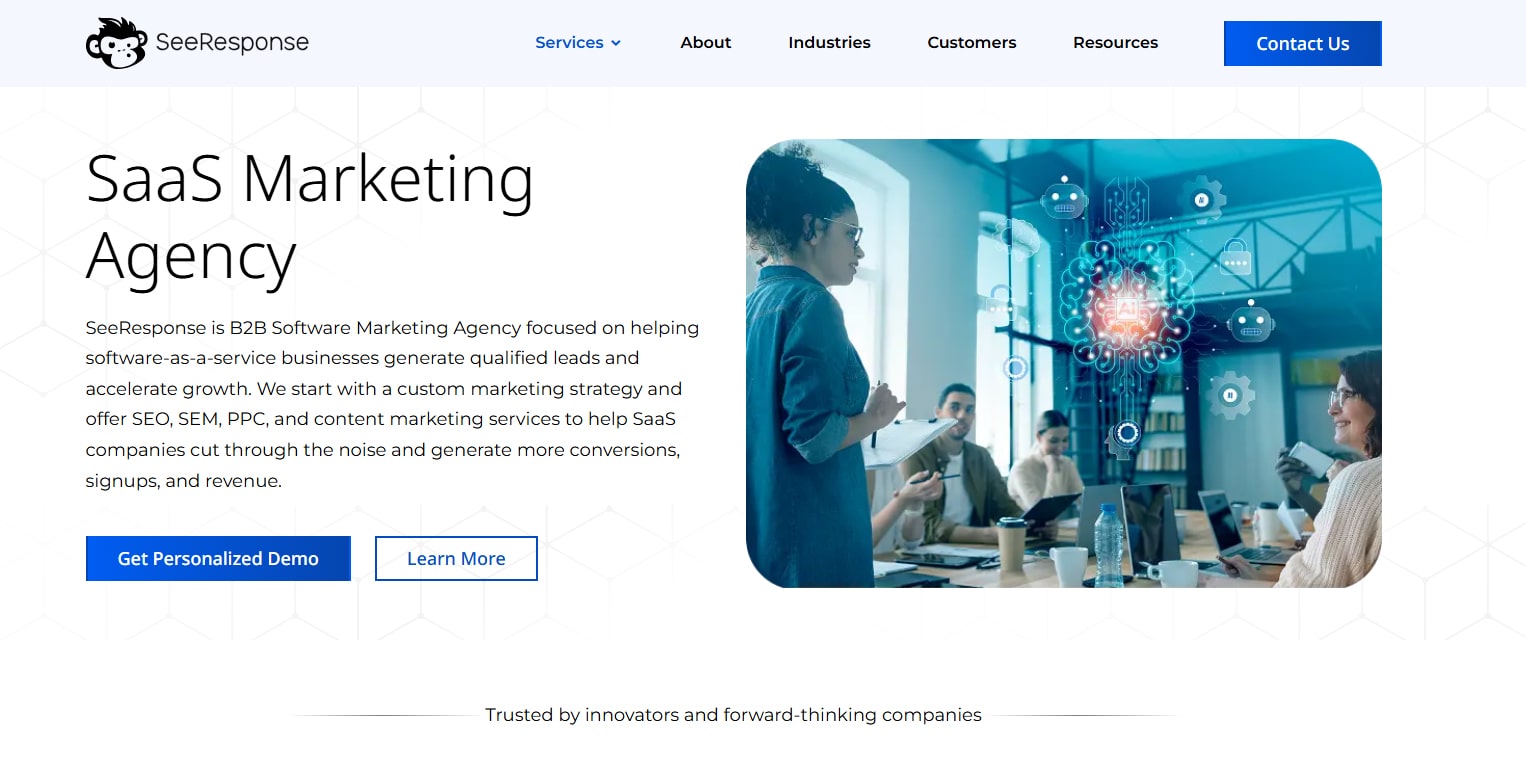
Task: Click the gear icon above the padlock
Action: [x=1202, y=199]
